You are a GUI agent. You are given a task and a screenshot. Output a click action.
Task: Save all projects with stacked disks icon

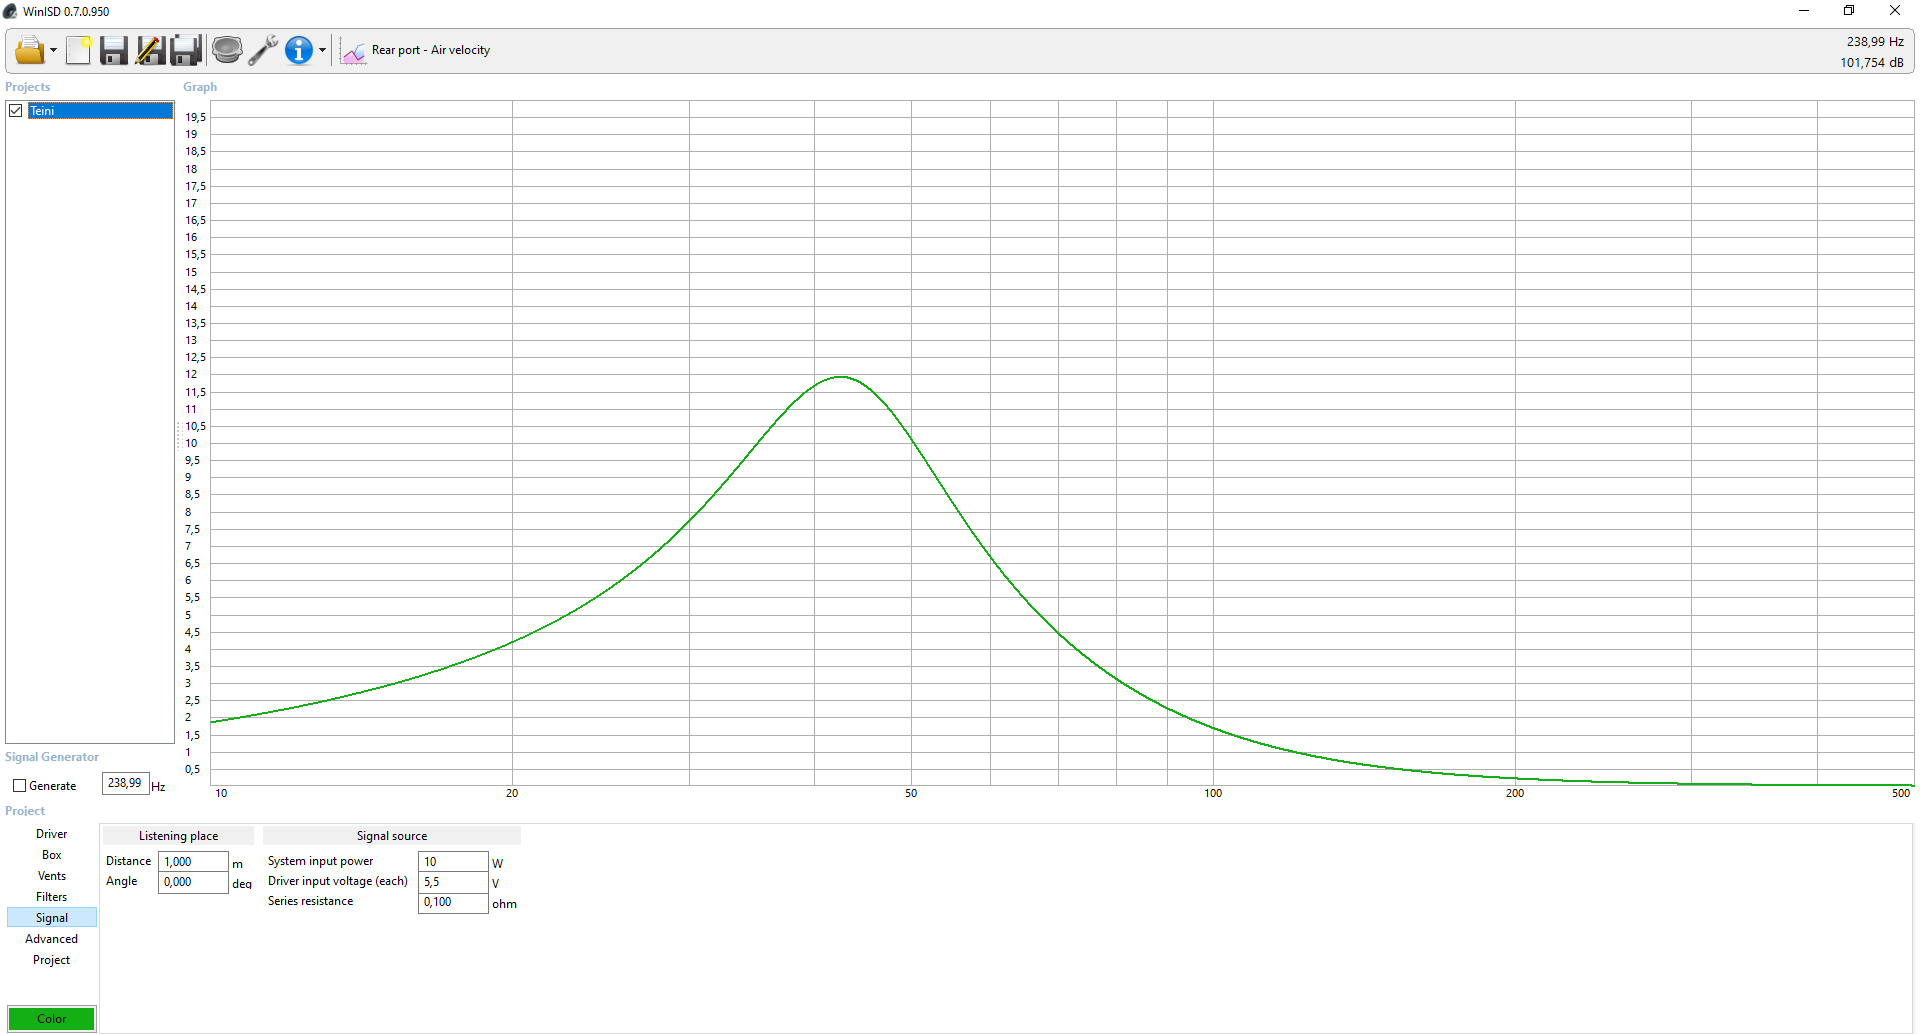pos(186,50)
